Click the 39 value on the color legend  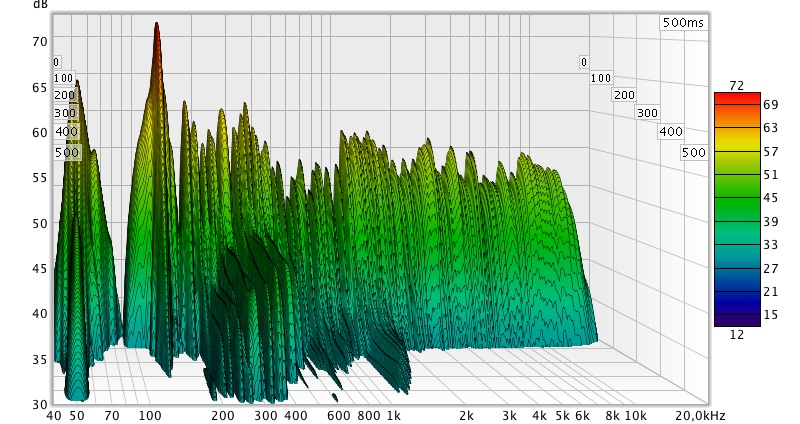coord(770,221)
